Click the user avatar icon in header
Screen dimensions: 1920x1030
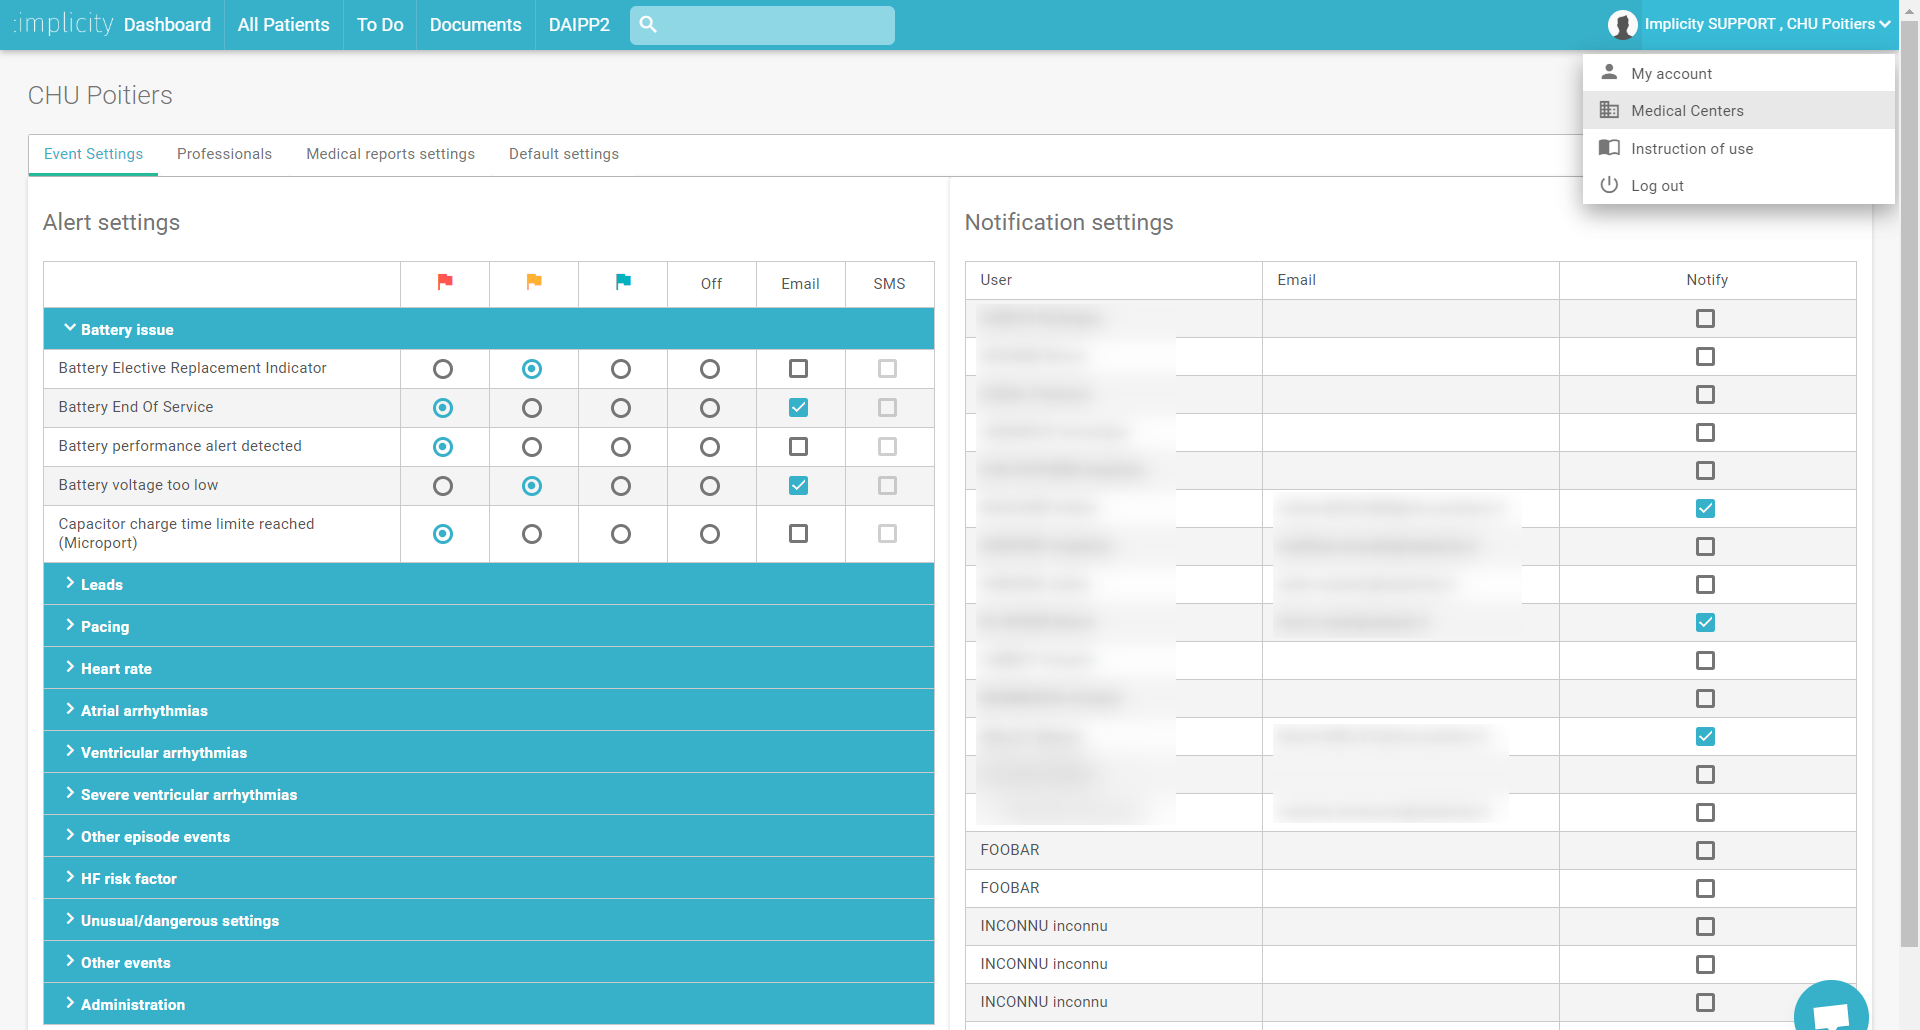tap(1622, 25)
